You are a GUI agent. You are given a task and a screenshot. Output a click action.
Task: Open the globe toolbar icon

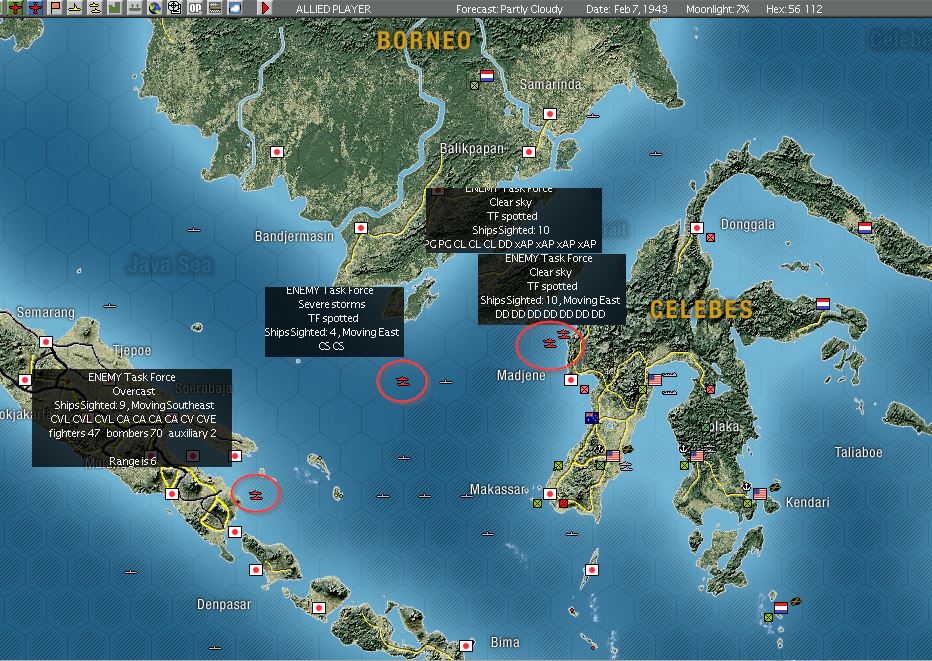click(x=155, y=8)
